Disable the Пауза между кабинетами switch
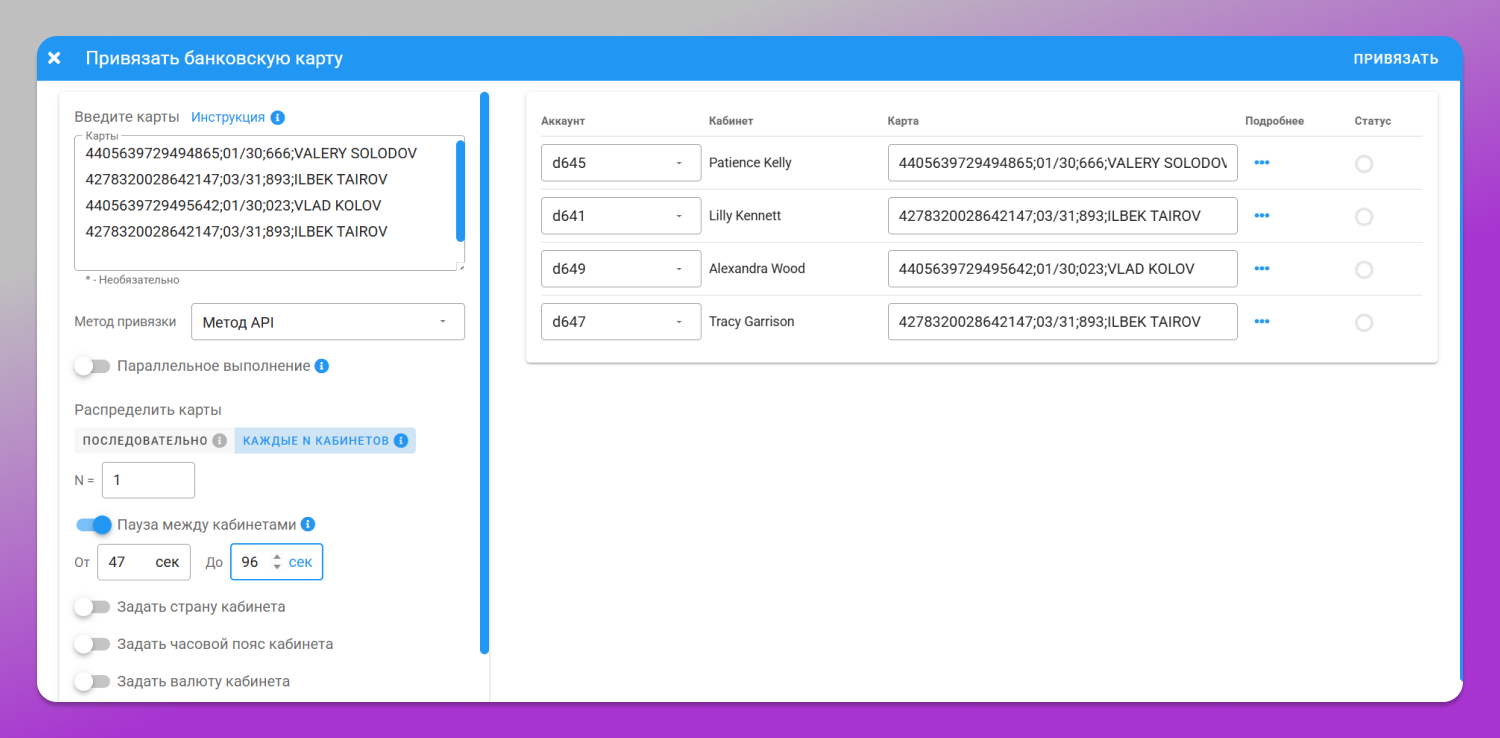This screenshot has width=1500, height=738. pos(94,524)
